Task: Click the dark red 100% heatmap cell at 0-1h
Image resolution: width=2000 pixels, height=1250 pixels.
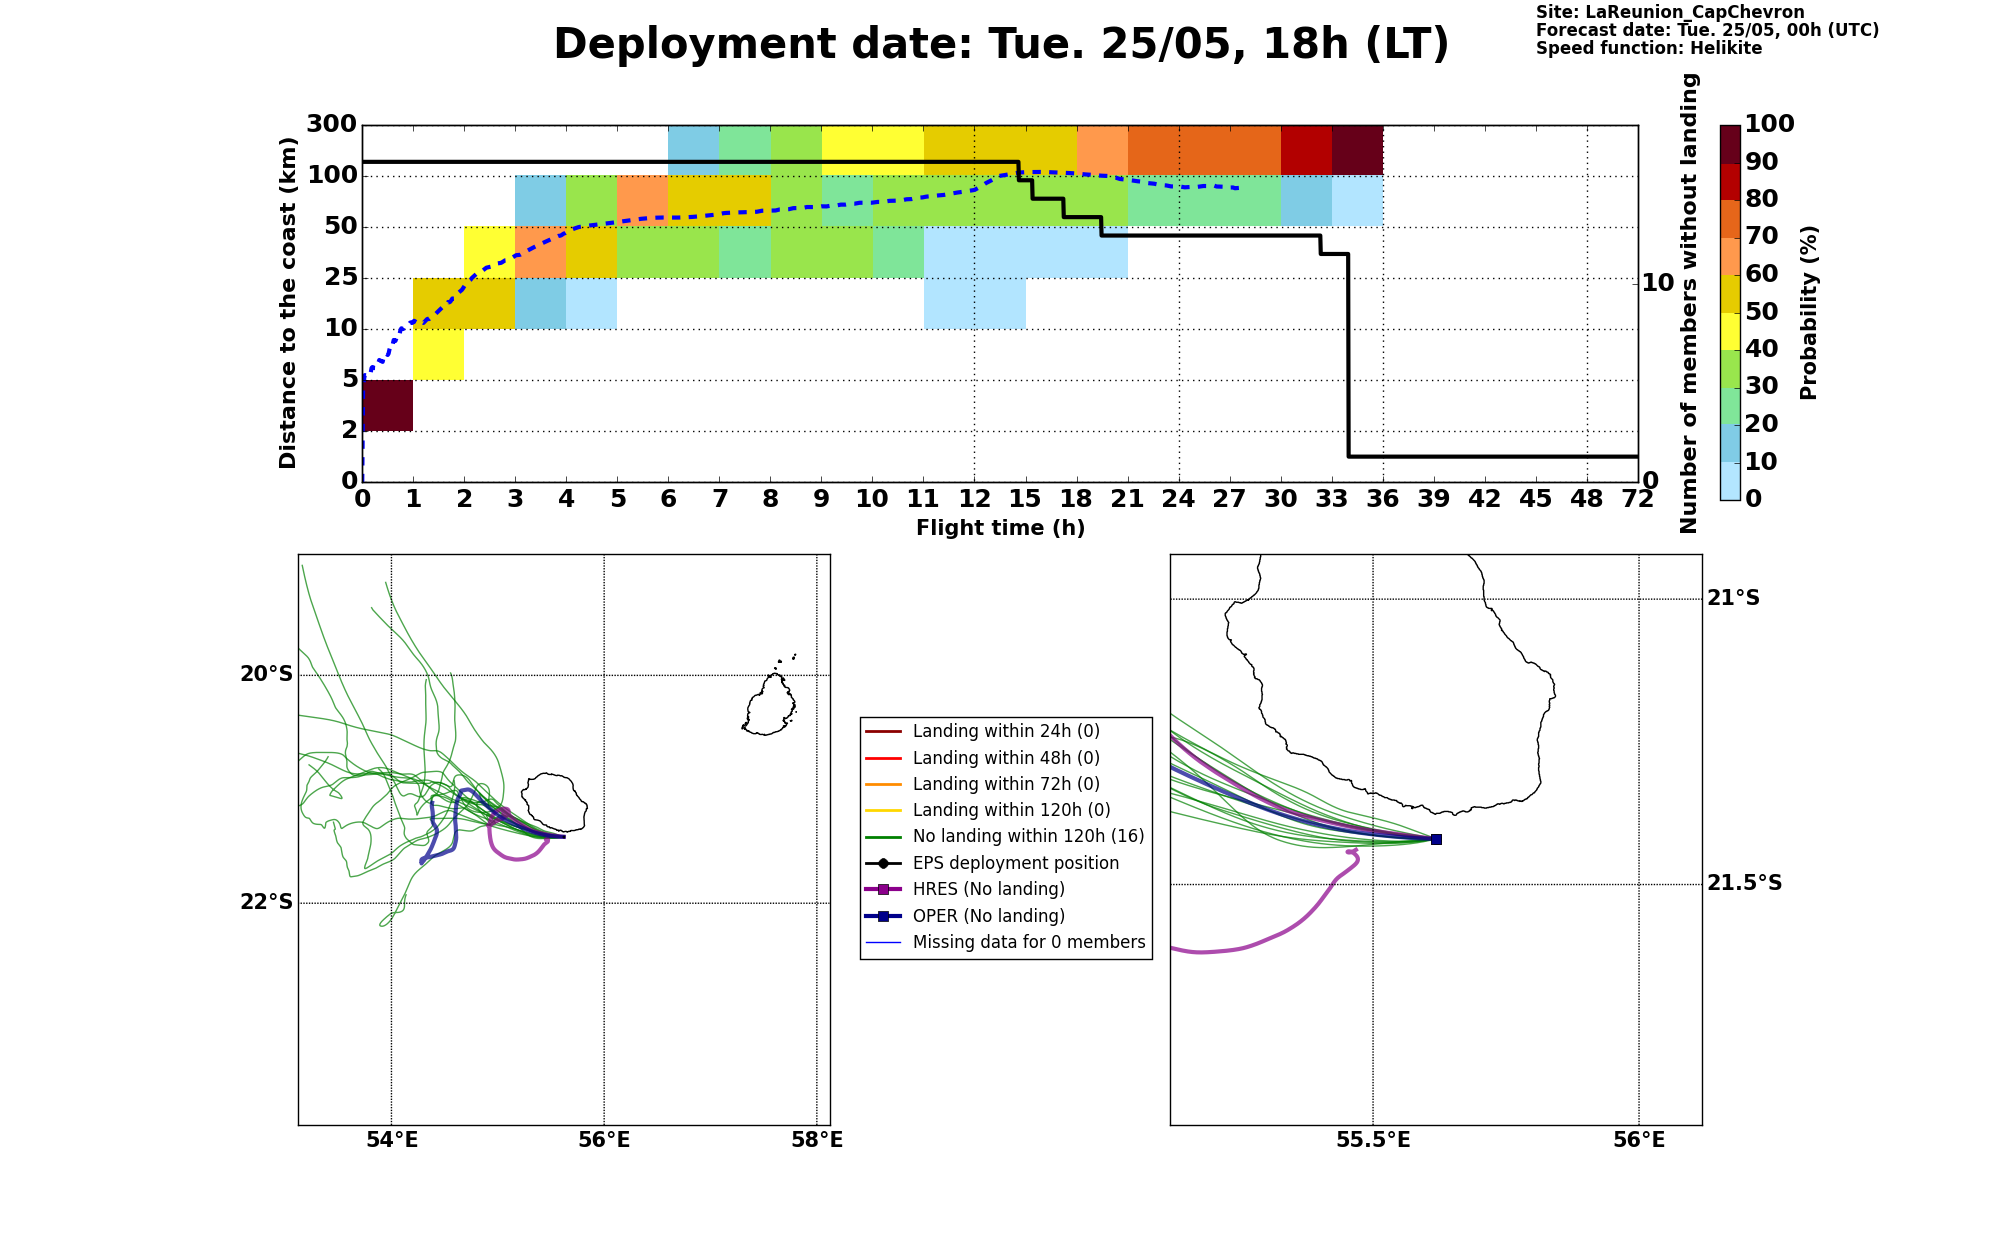Action: pos(388,405)
